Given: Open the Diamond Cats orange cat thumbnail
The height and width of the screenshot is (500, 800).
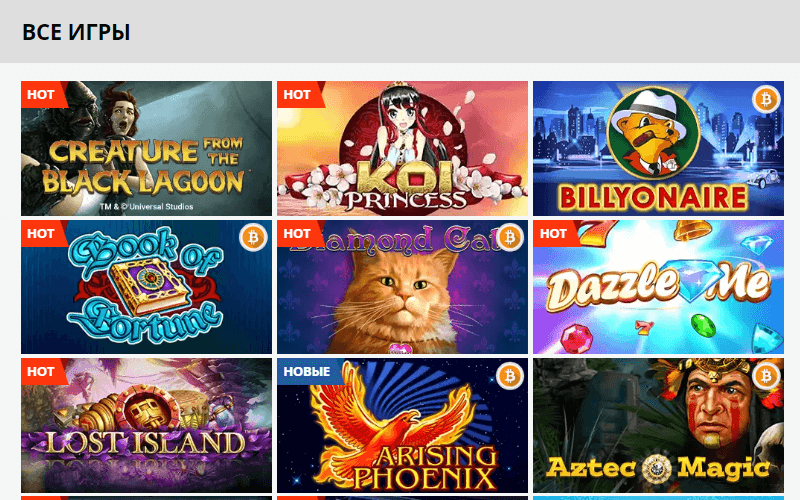Looking at the screenshot, I should [x=403, y=287].
